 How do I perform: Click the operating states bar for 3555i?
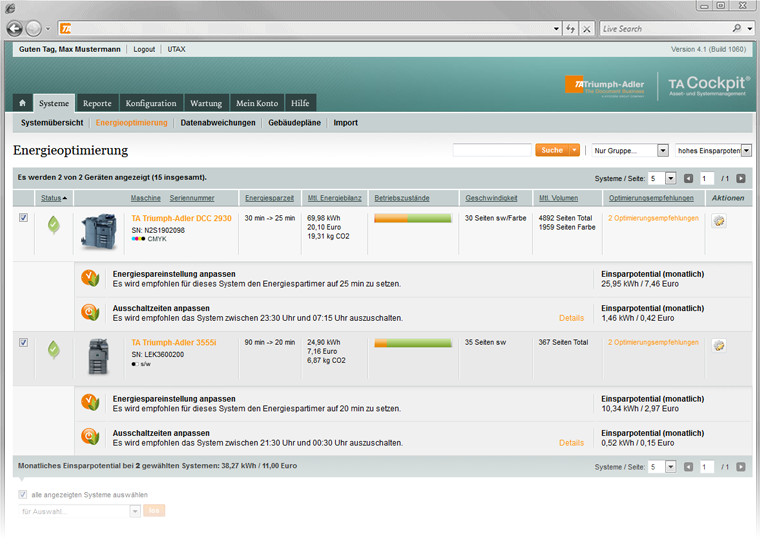412,343
